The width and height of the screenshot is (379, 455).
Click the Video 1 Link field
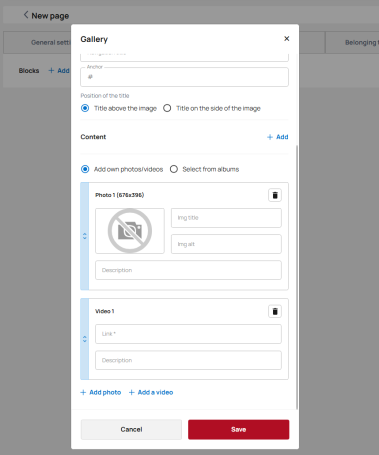pos(188,334)
